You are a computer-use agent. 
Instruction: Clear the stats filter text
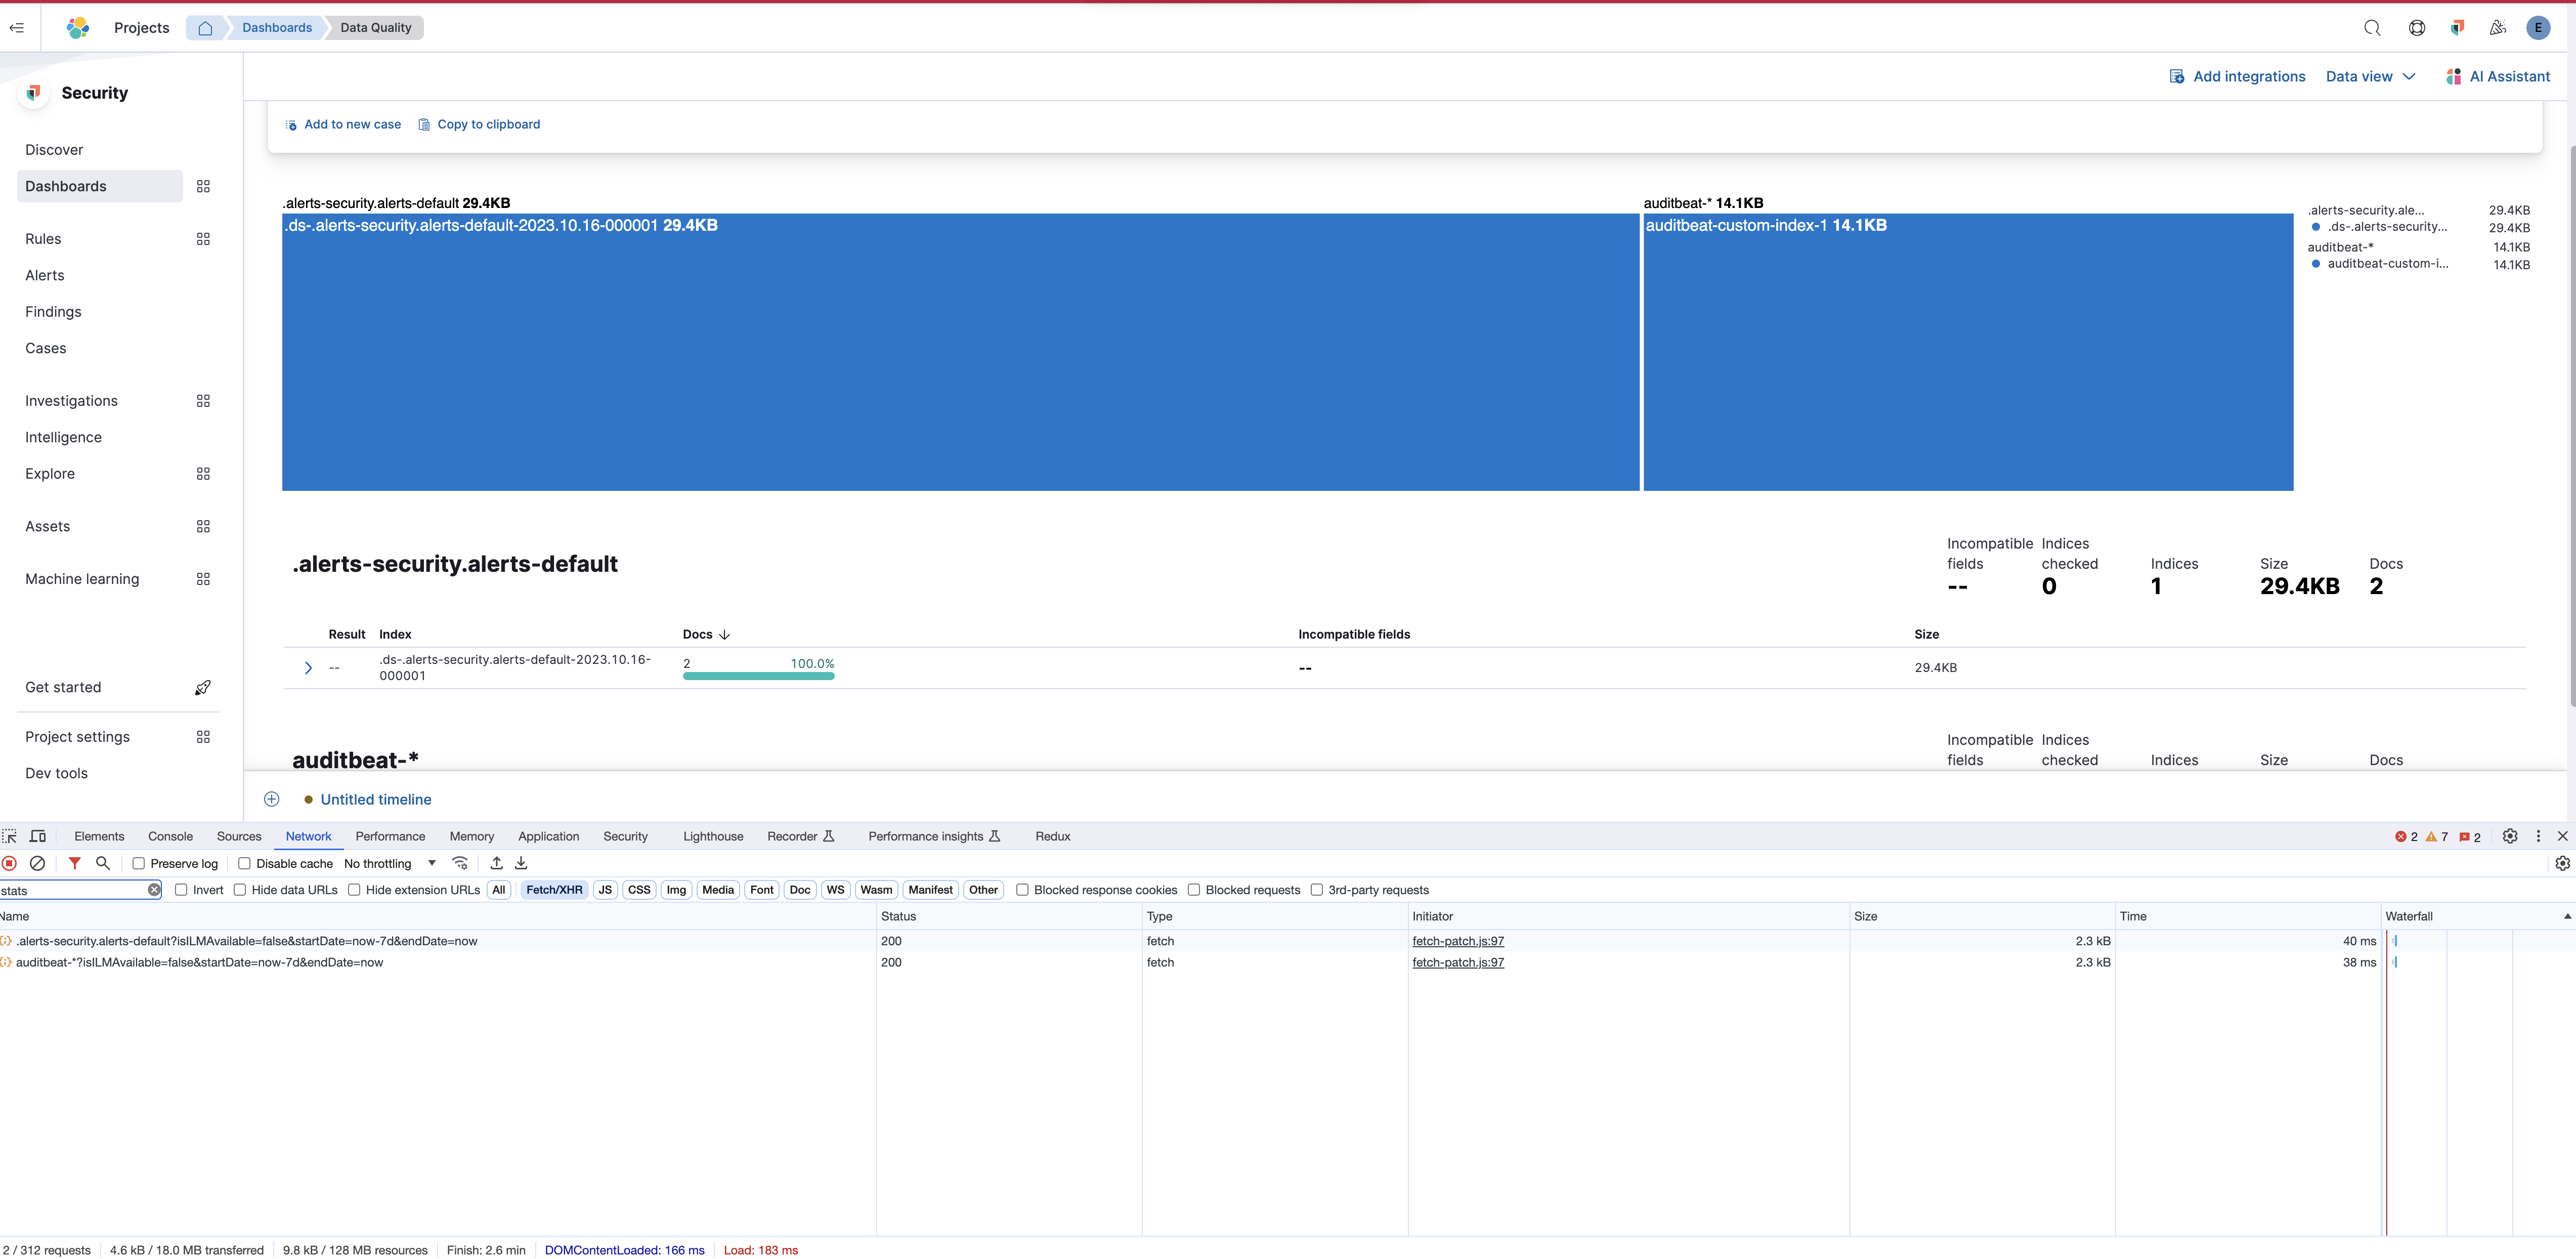tap(154, 890)
